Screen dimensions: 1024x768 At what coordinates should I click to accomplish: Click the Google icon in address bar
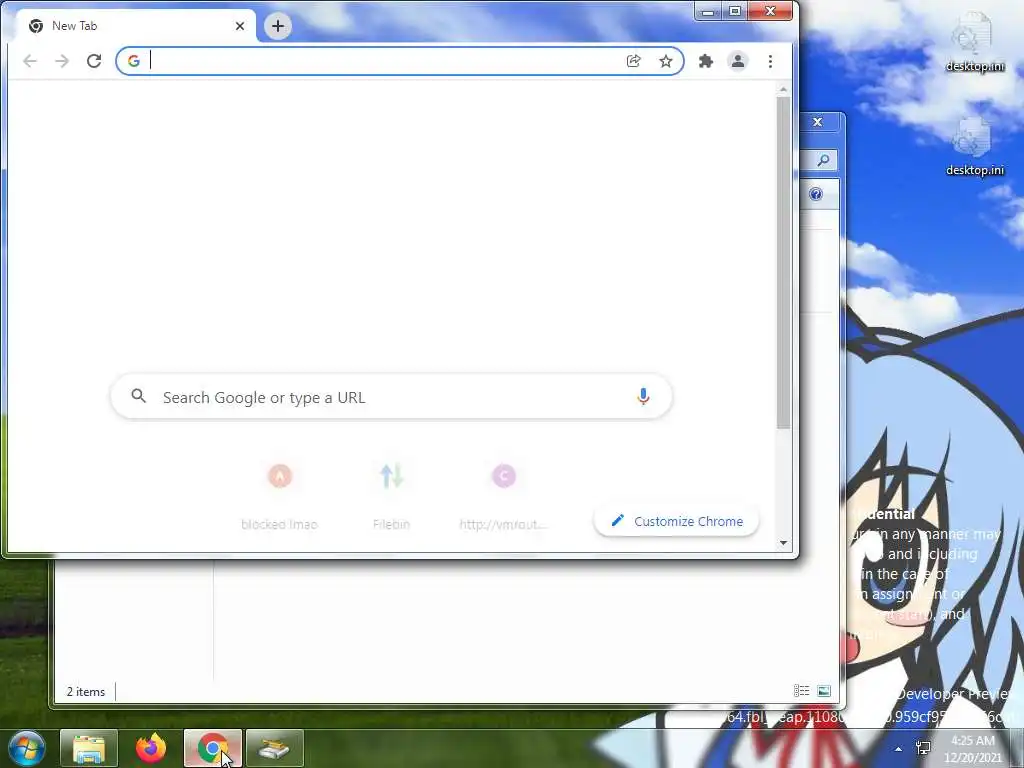point(134,61)
